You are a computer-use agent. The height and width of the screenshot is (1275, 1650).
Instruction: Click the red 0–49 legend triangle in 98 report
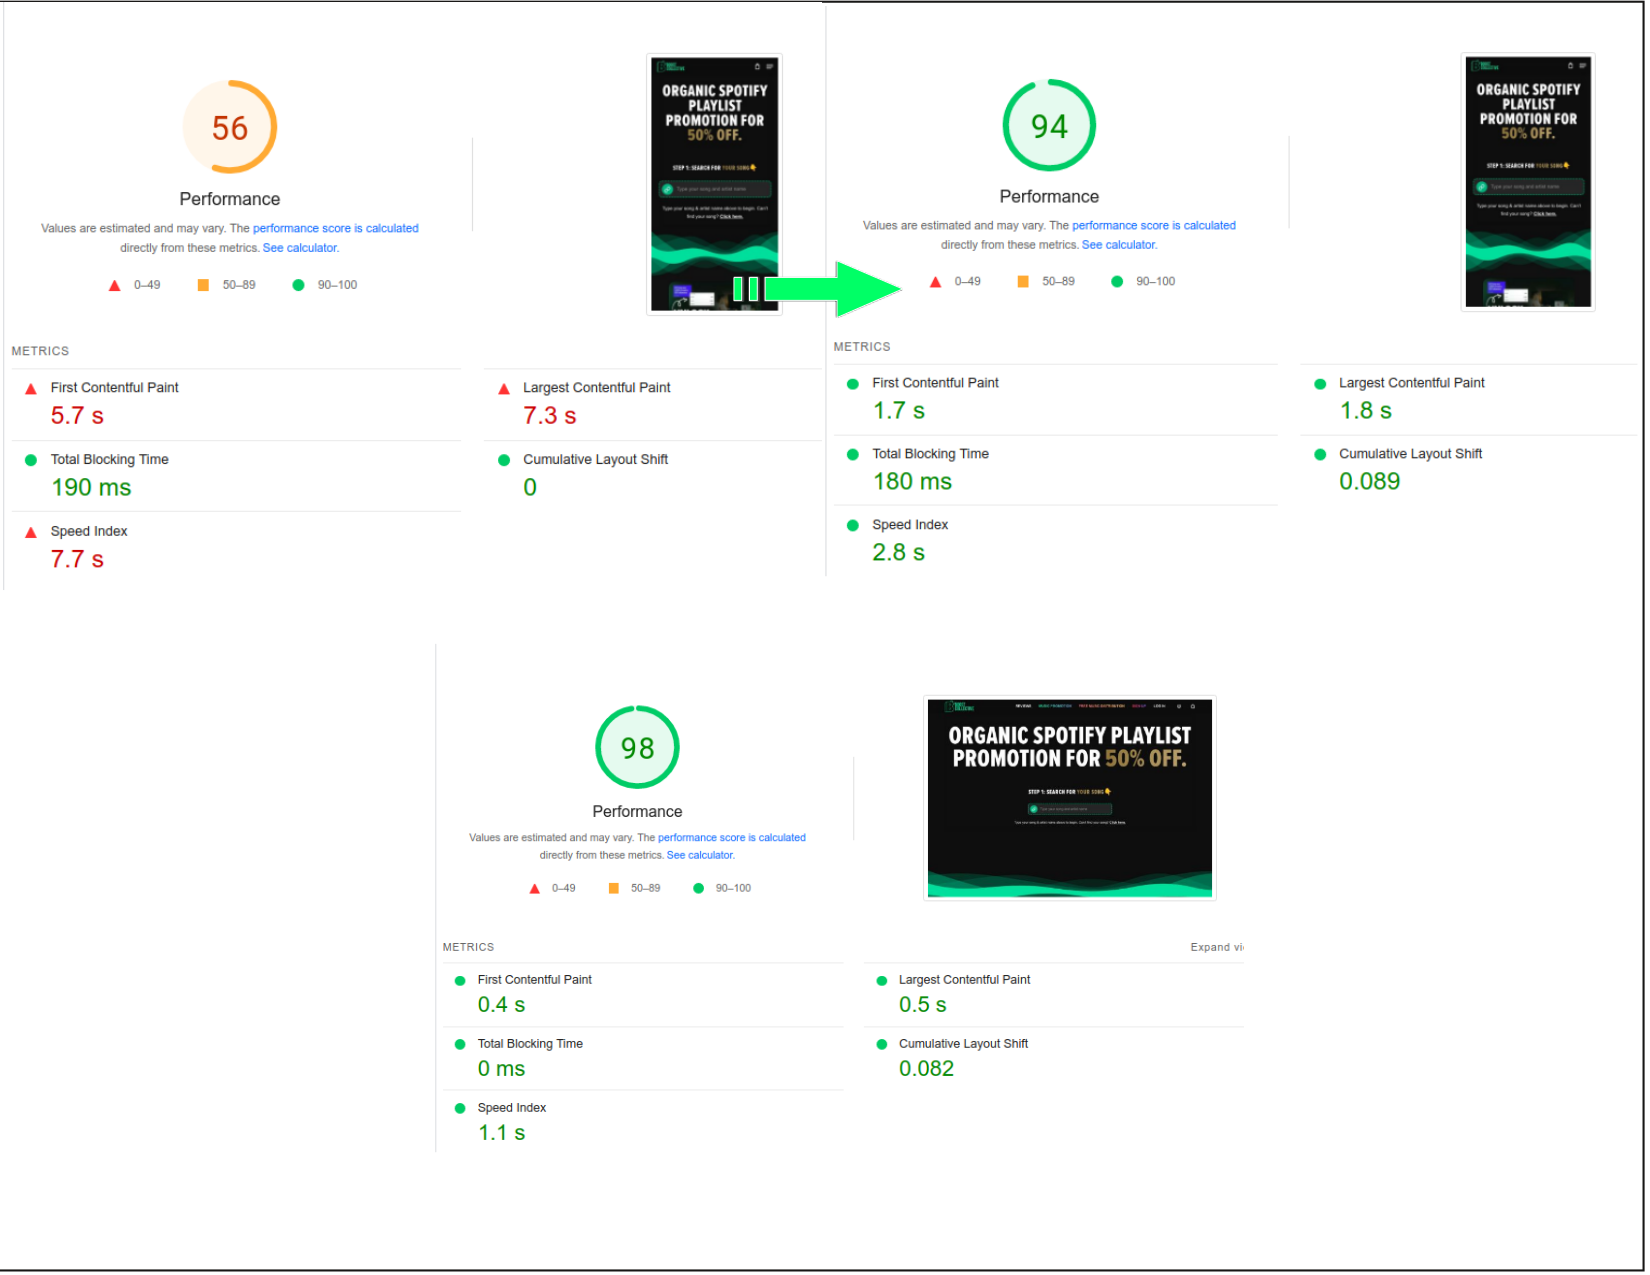tap(535, 888)
